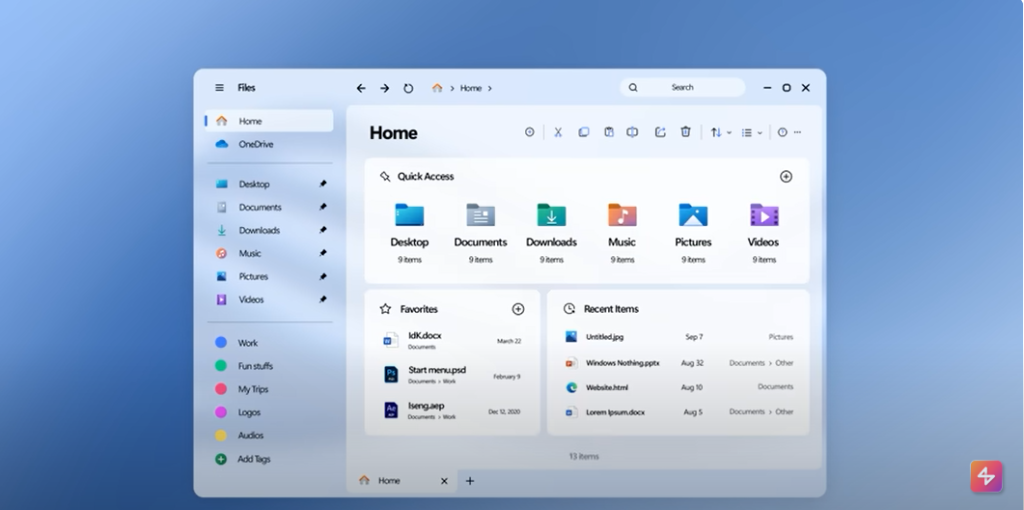1024x510 pixels.
Task: Open Iseng.aep from Favorites
Action: click(452, 410)
